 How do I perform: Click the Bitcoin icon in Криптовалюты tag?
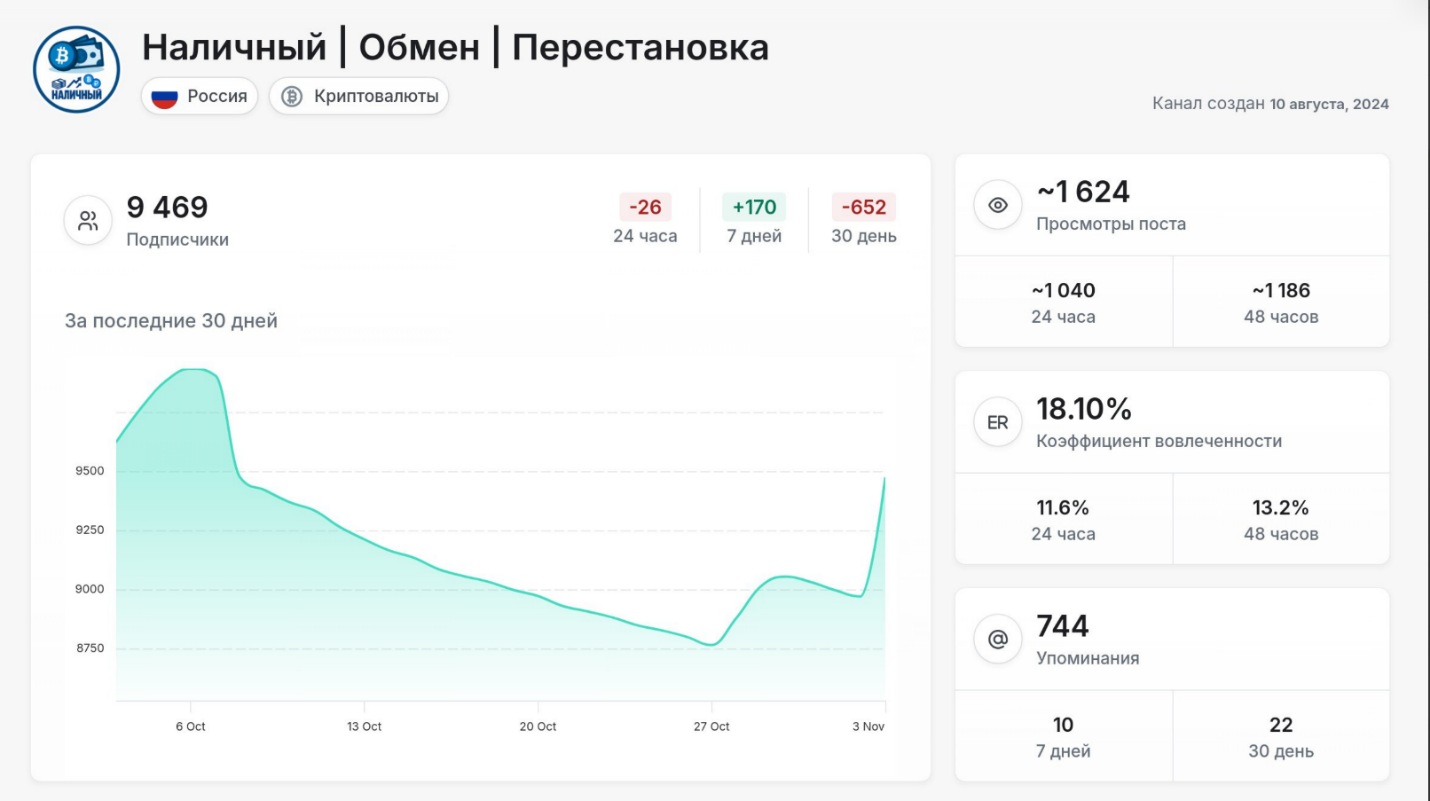click(292, 96)
